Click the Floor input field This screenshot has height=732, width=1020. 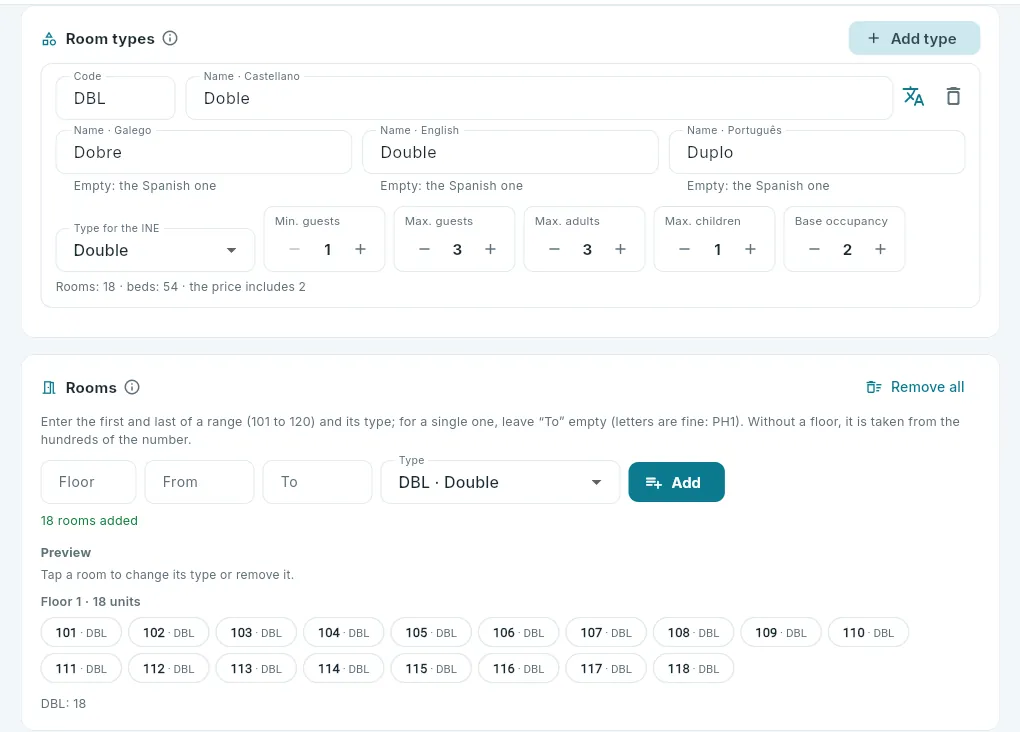[x=88, y=482]
